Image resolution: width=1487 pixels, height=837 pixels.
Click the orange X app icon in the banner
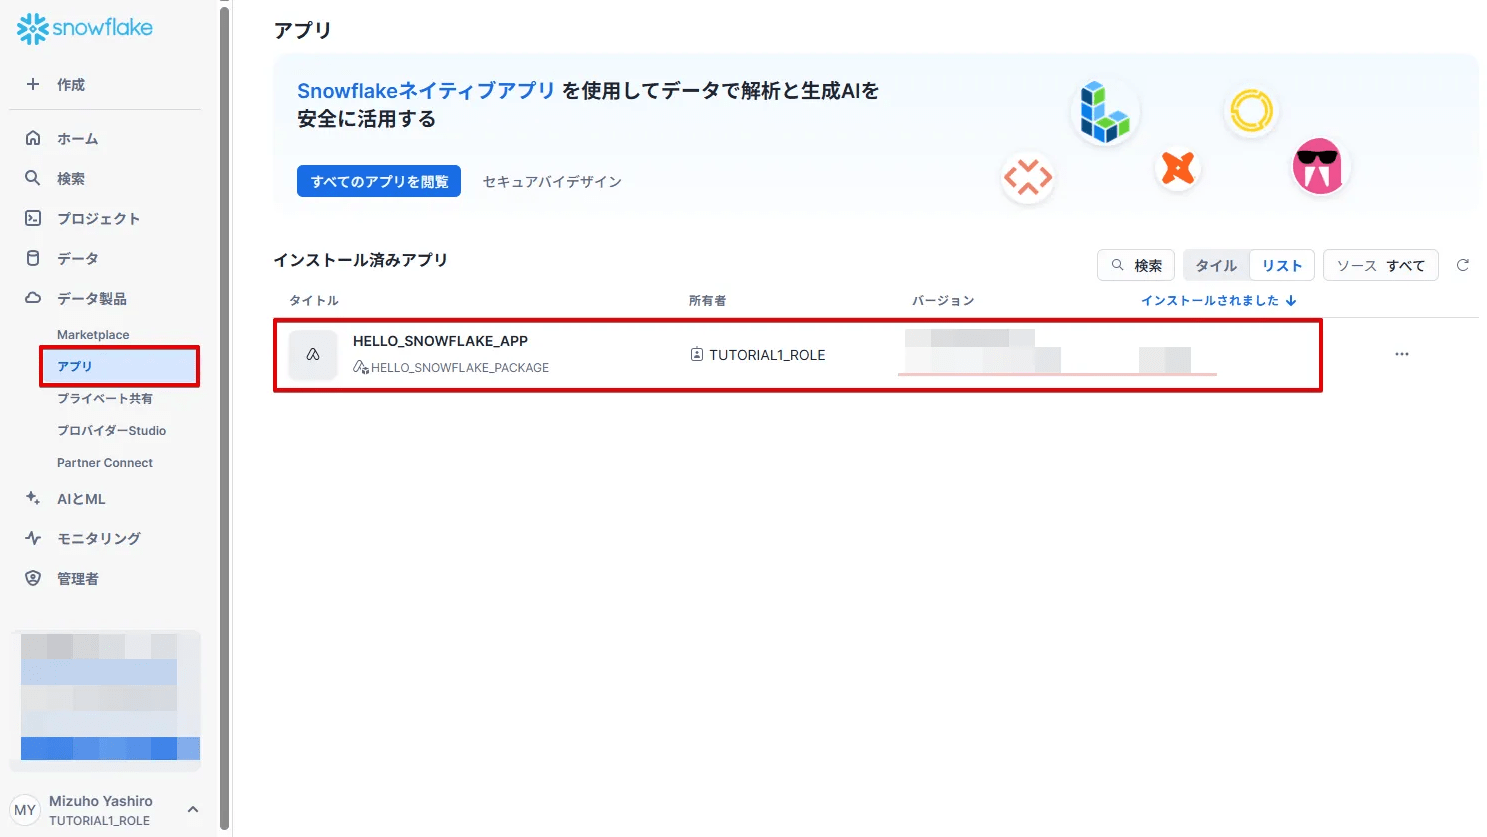1178,168
